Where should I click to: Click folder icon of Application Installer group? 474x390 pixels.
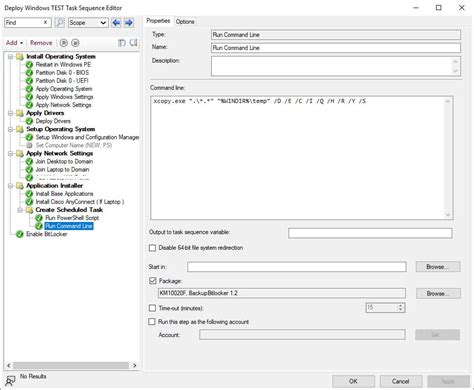pyautogui.click(x=20, y=186)
